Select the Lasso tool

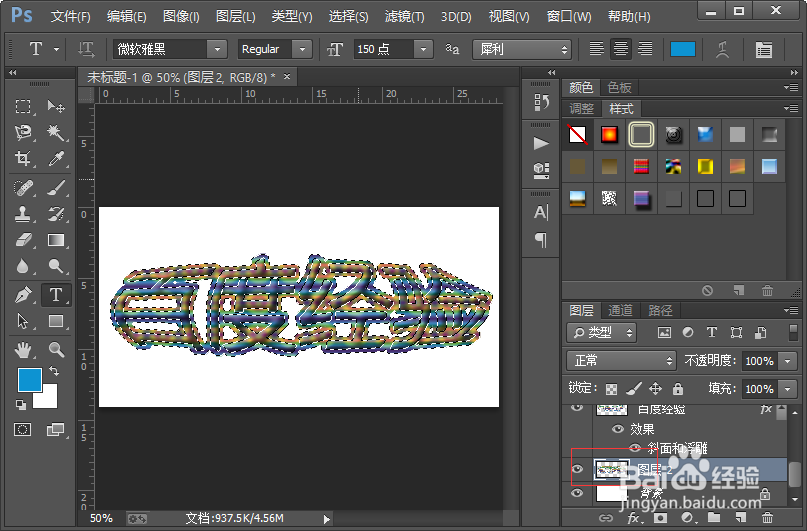click(23, 132)
